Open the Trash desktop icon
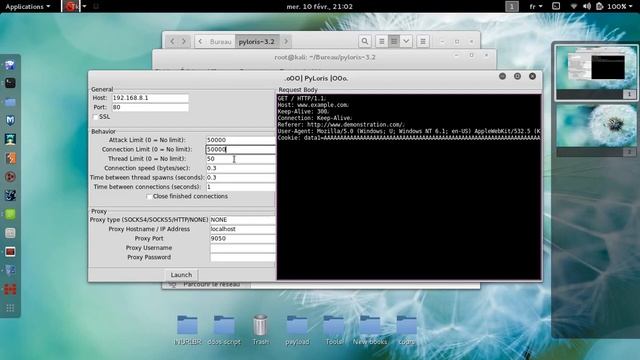640x360 pixels. (260, 330)
